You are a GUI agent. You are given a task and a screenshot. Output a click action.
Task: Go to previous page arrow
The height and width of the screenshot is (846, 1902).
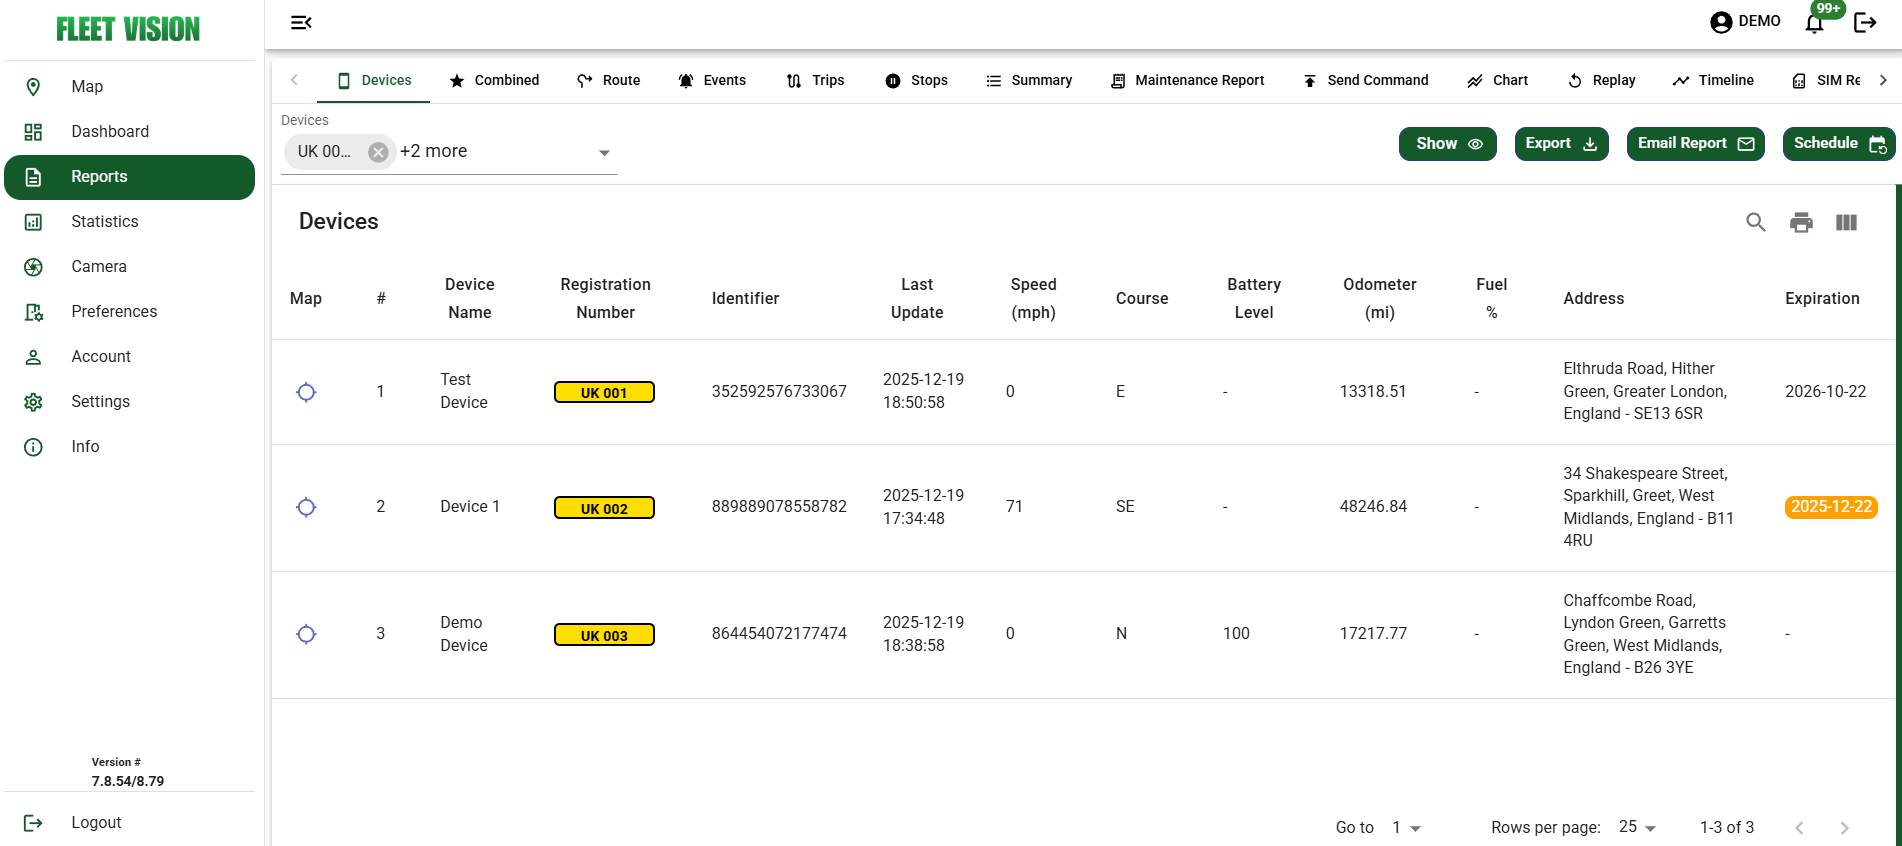[1799, 828]
